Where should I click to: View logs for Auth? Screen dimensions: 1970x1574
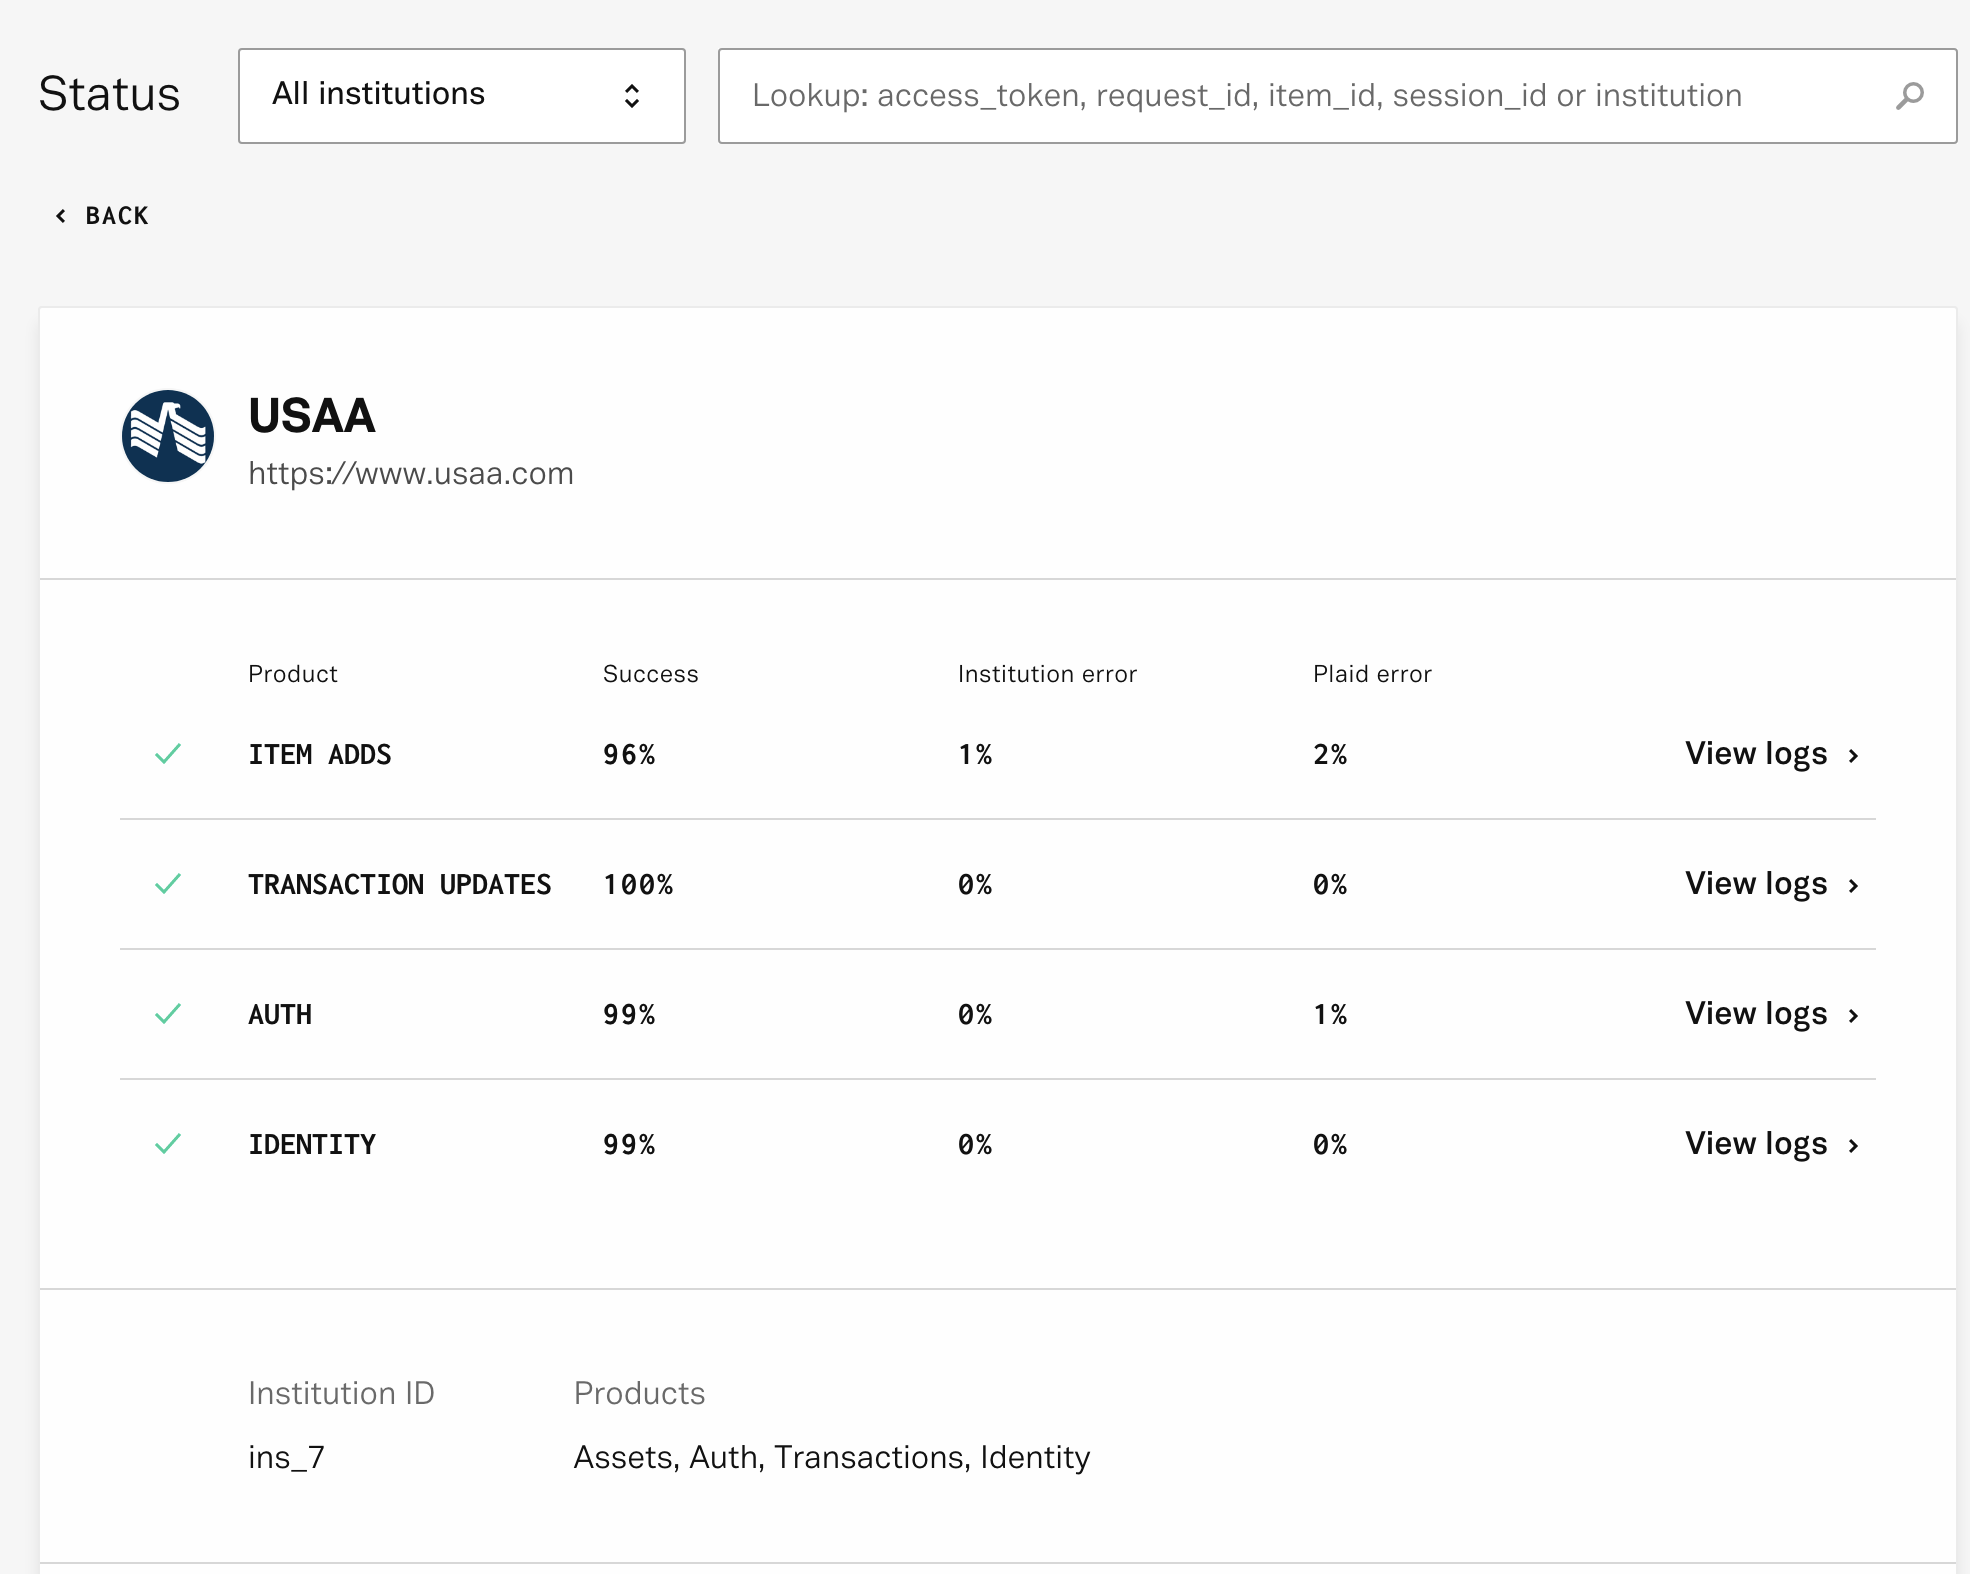pyautogui.click(x=1755, y=1014)
